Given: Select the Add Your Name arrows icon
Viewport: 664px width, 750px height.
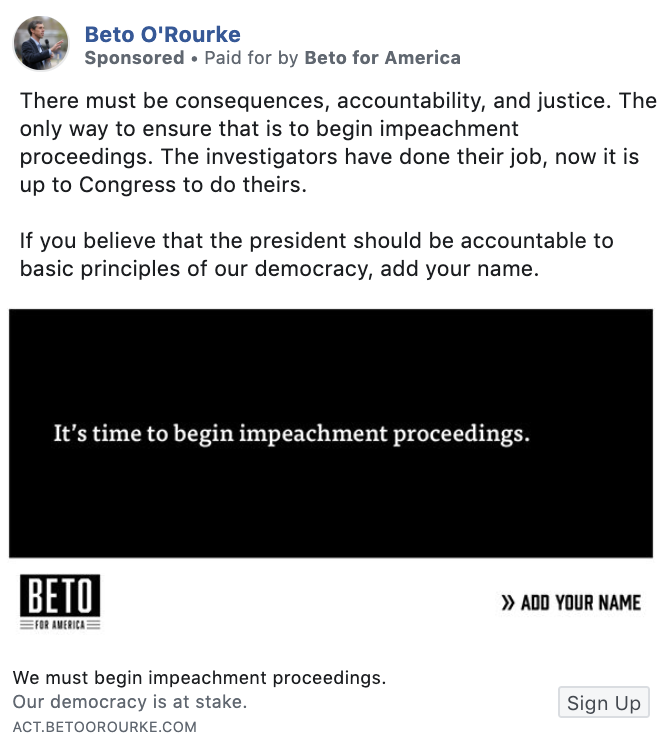Looking at the screenshot, I should [x=508, y=603].
